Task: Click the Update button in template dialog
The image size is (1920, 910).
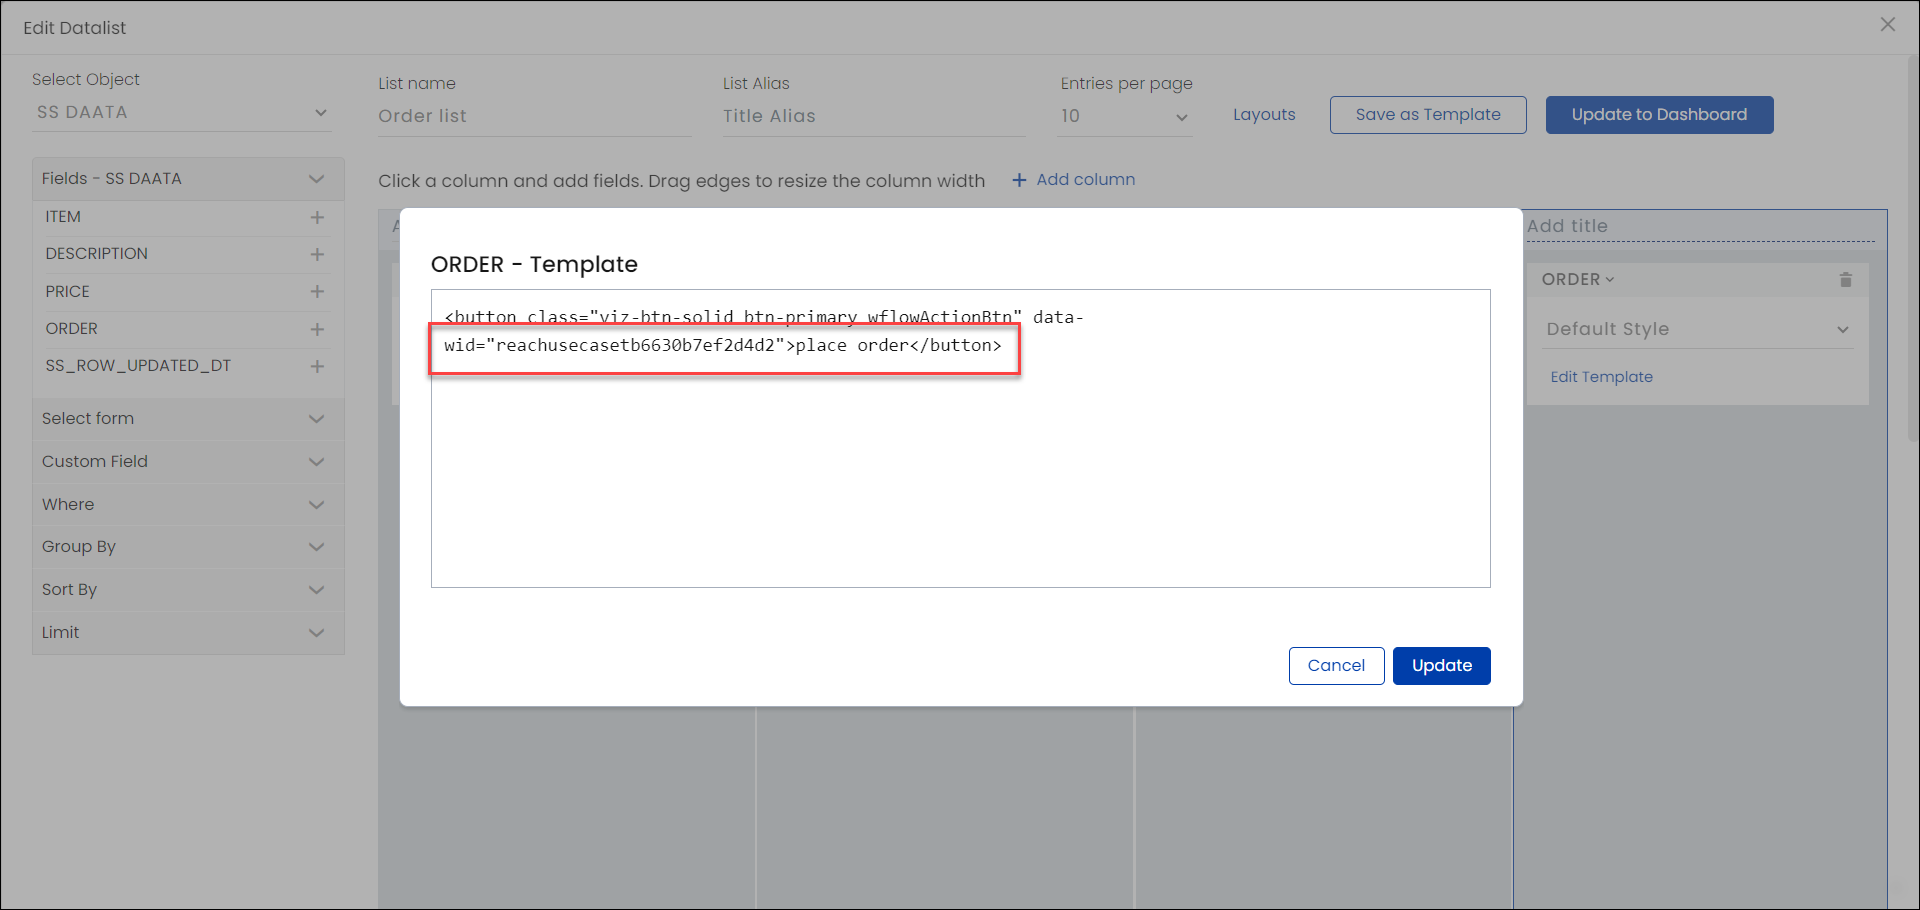Action: tap(1441, 666)
